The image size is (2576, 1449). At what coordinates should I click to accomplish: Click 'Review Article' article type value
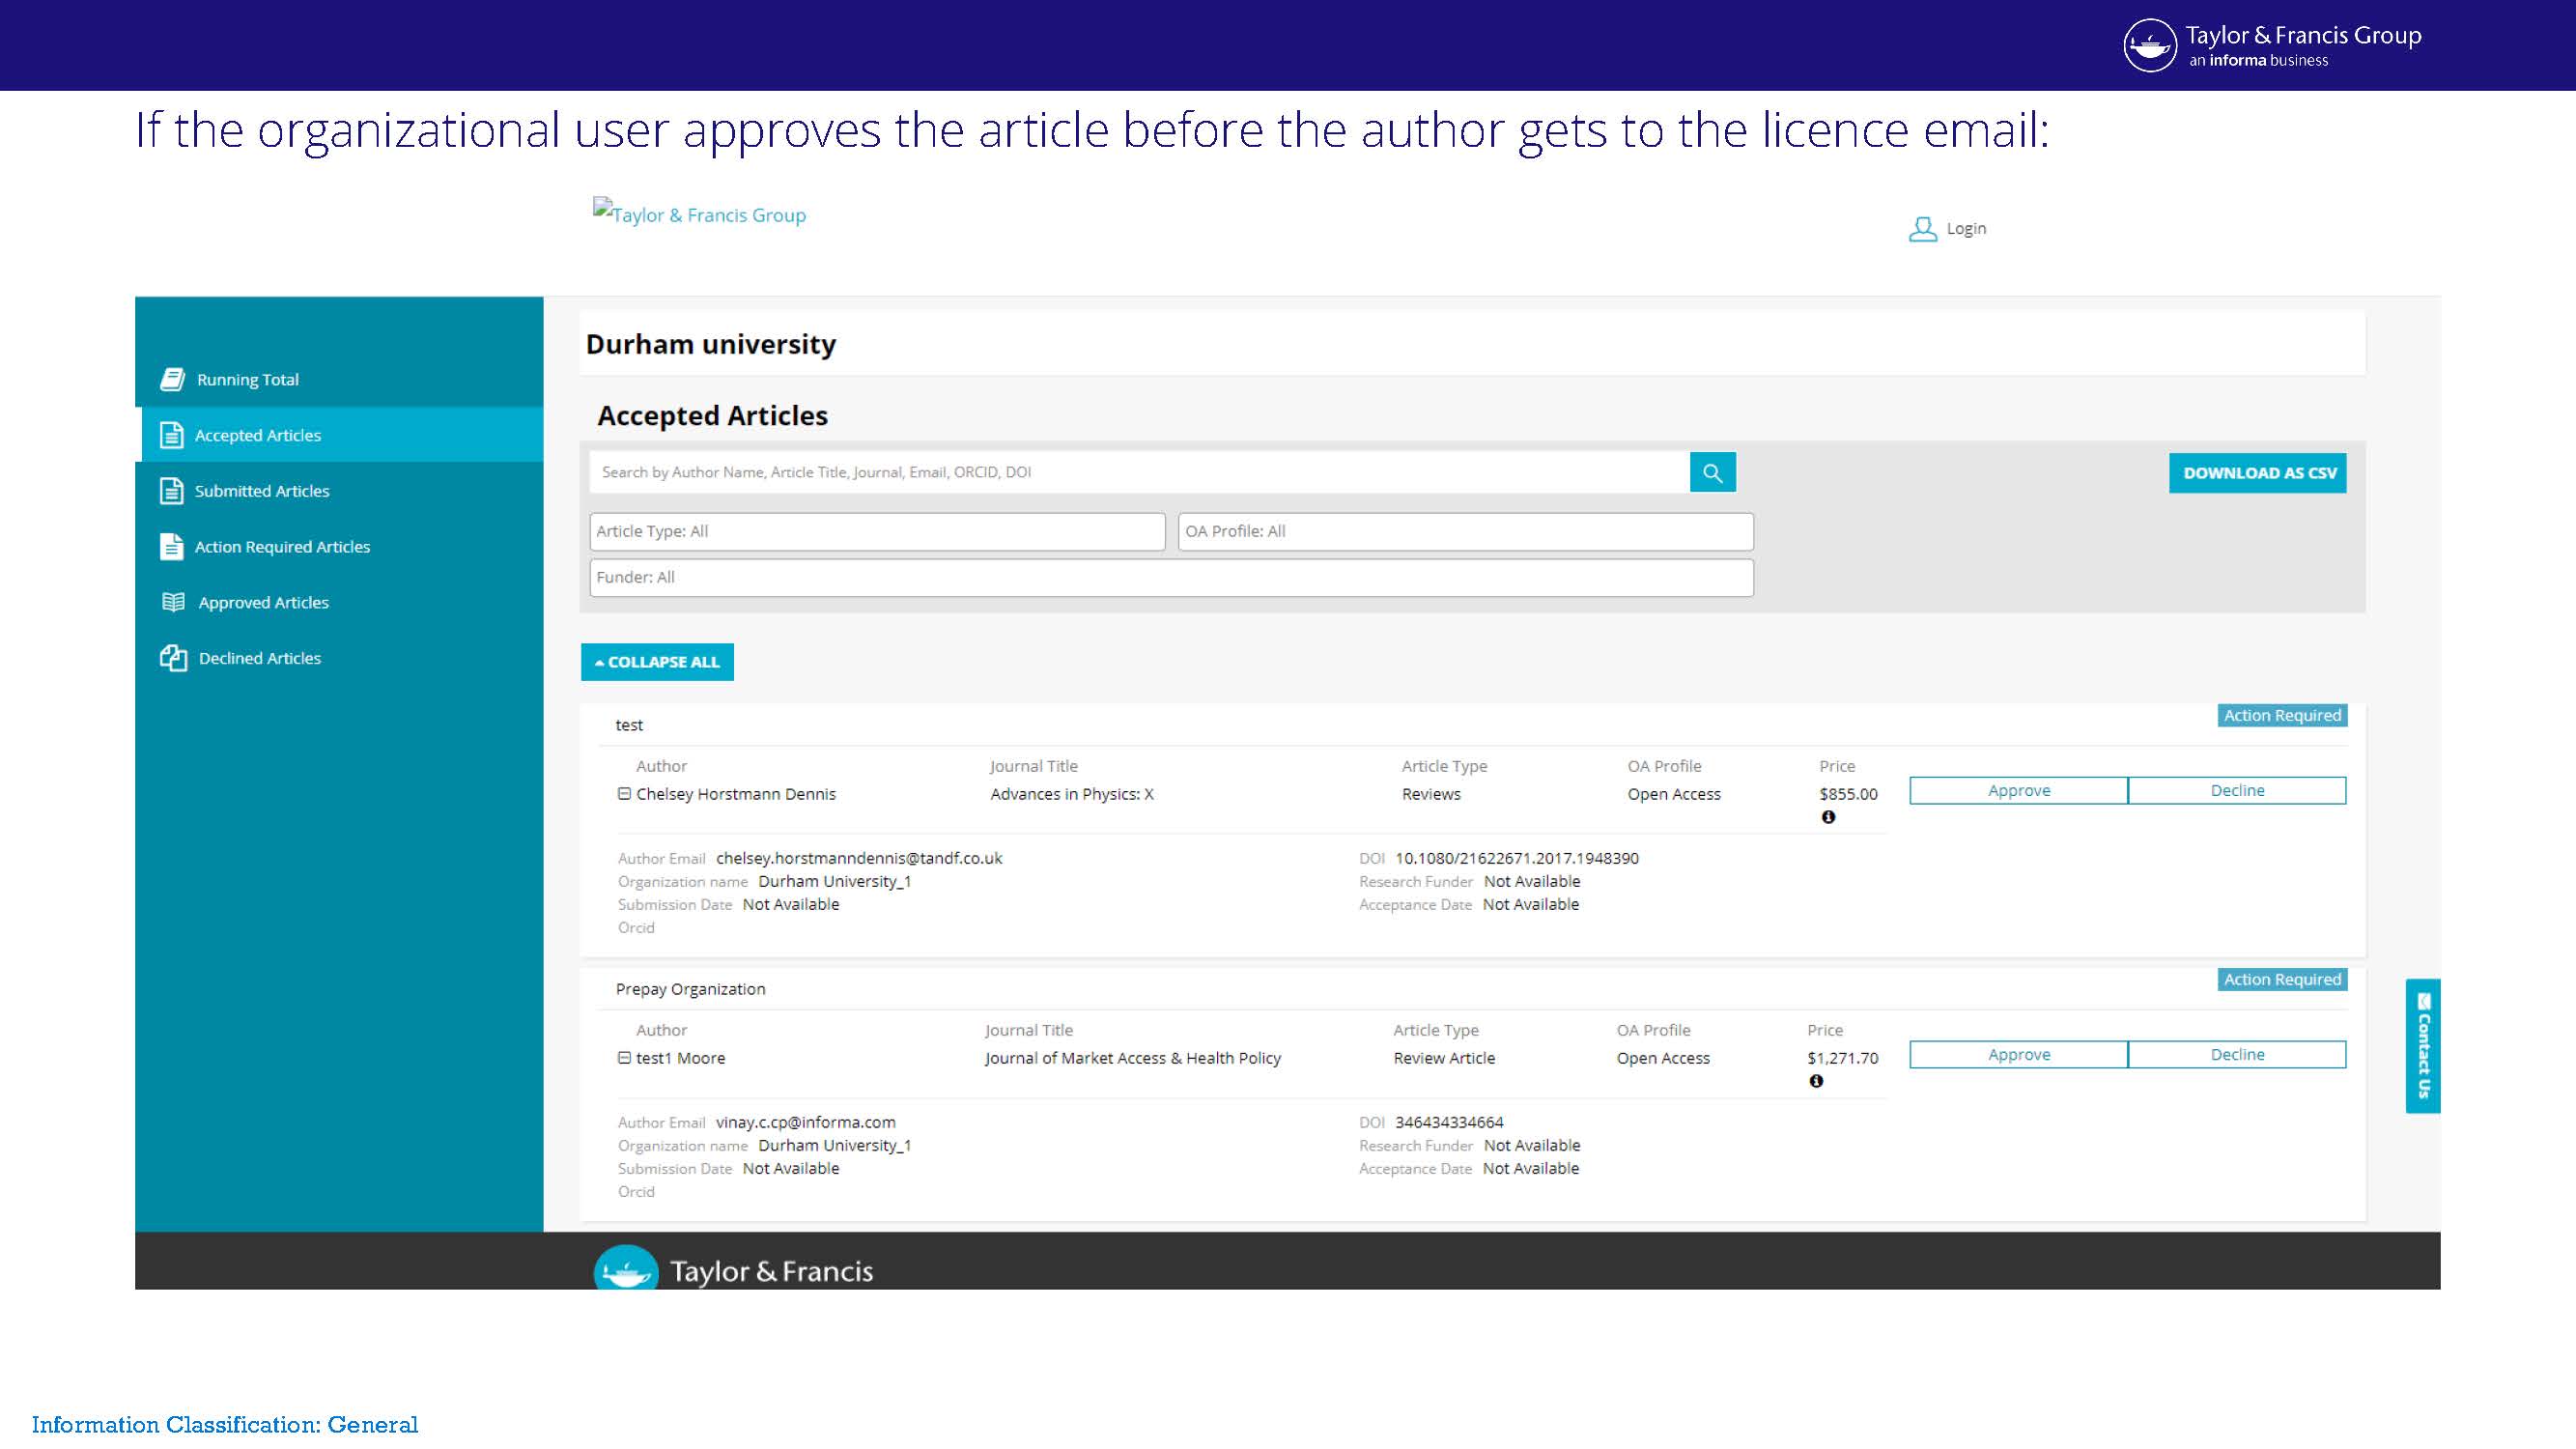[1444, 1058]
